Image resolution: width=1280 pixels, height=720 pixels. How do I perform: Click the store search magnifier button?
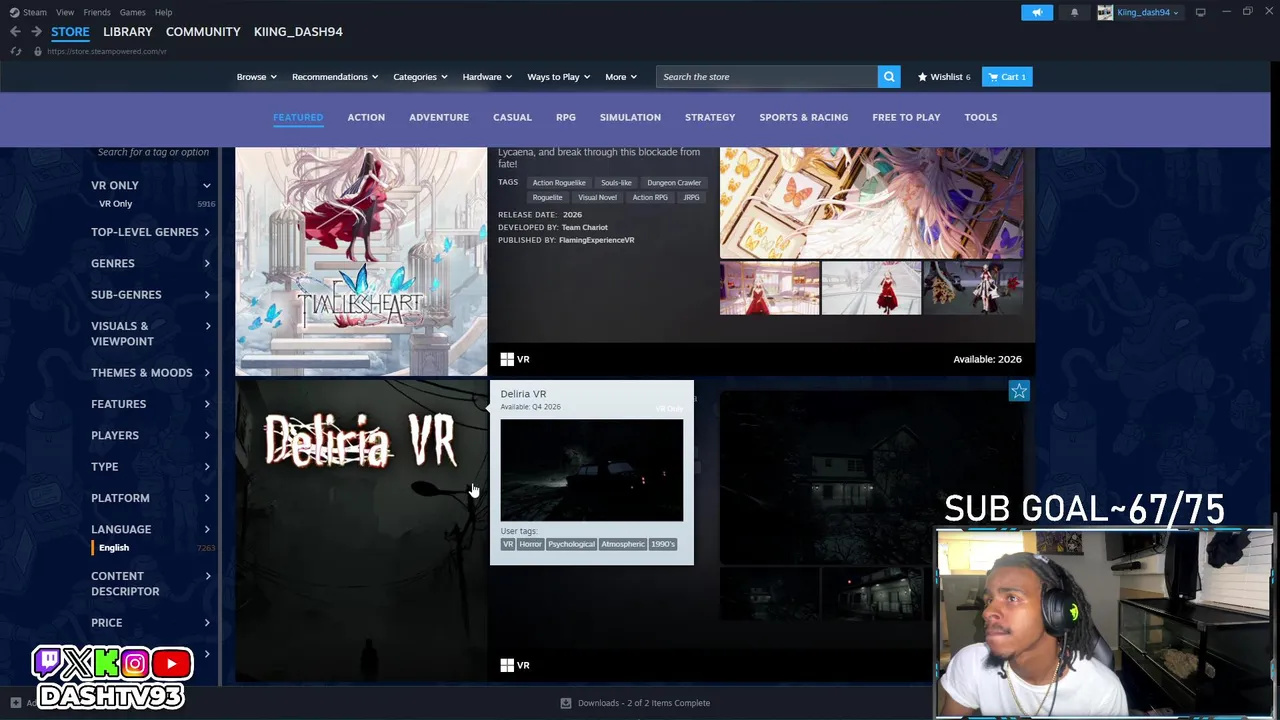(x=889, y=77)
